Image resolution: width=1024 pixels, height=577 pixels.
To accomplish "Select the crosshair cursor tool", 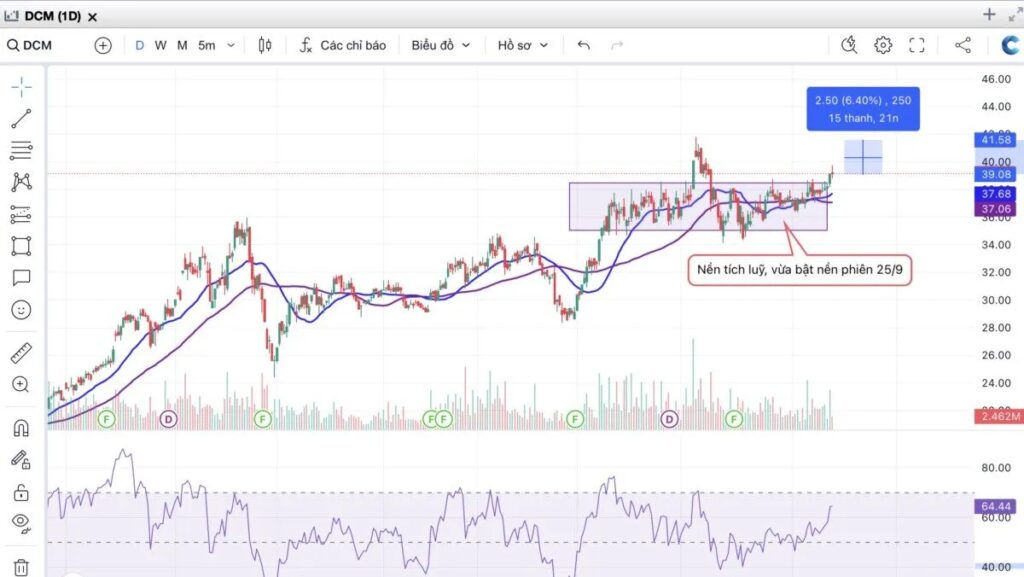I will [x=21, y=86].
